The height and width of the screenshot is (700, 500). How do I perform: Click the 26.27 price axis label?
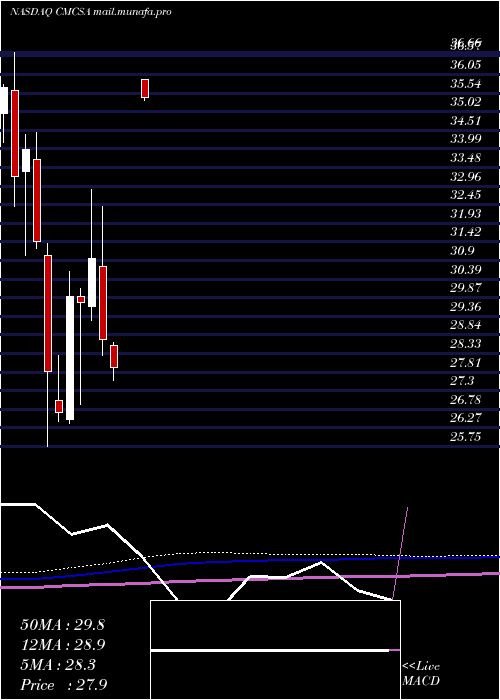point(465,417)
